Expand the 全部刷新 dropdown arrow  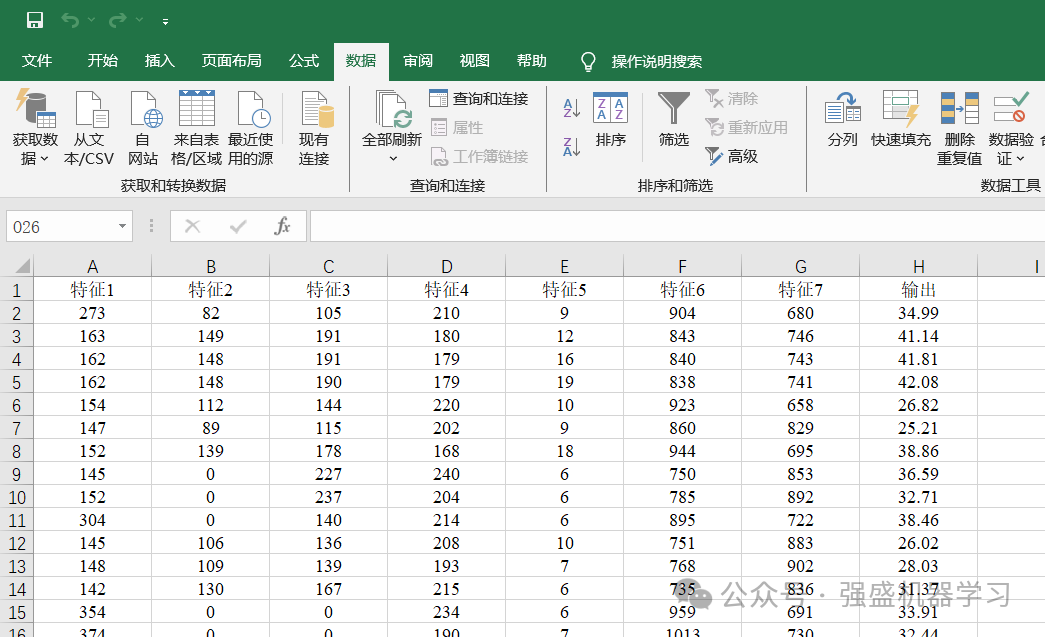tap(393, 159)
